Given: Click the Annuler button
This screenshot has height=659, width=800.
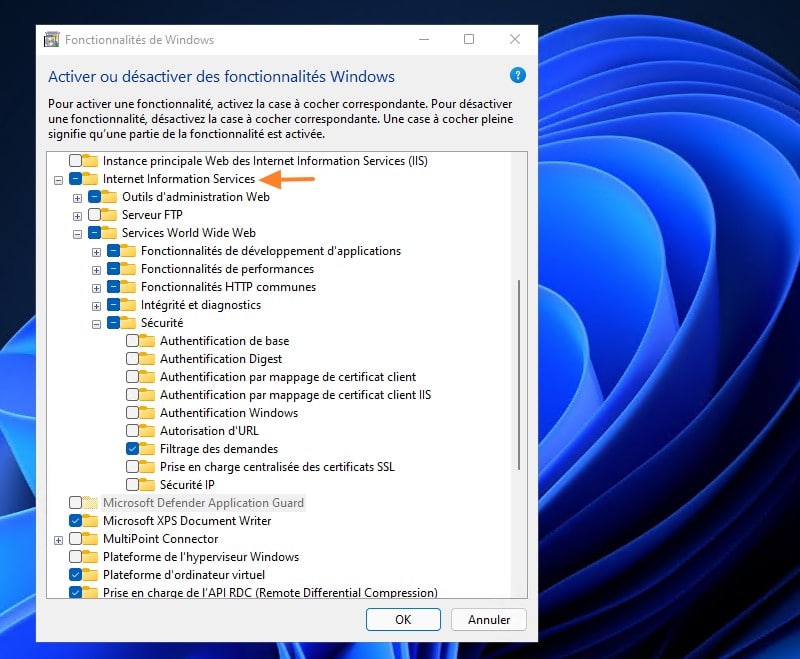Looking at the screenshot, I should coord(489,619).
